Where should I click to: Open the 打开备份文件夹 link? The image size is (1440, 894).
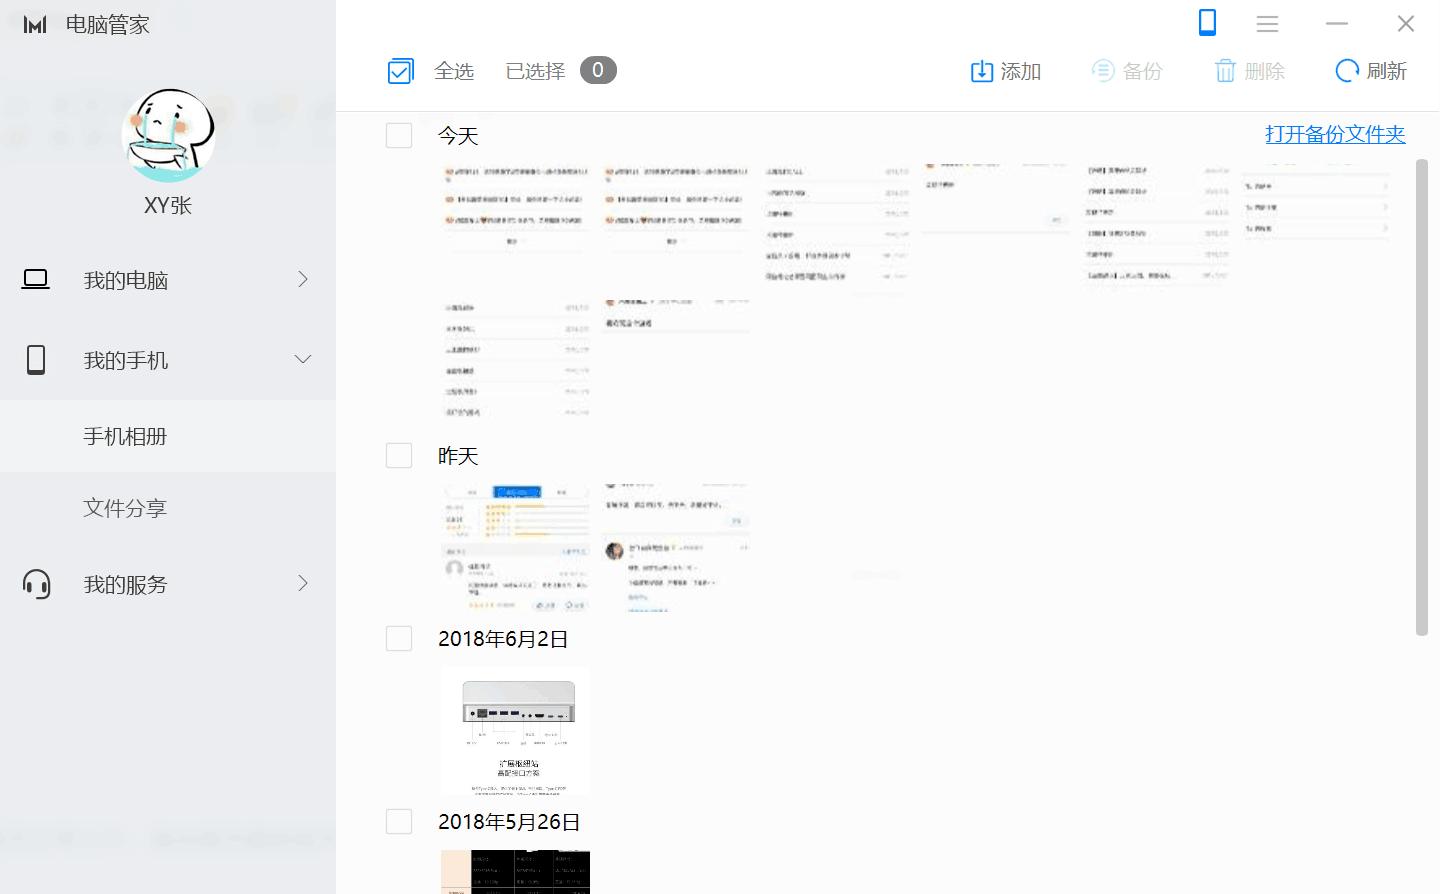(1336, 134)
